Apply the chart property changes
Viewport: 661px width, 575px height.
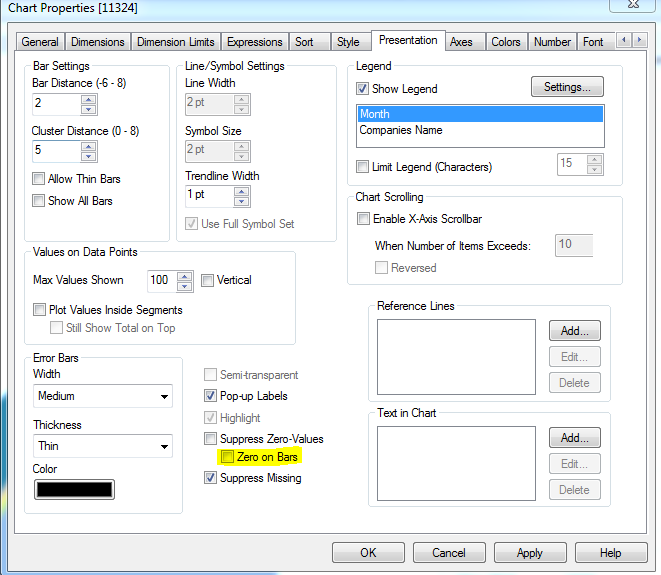530,553
